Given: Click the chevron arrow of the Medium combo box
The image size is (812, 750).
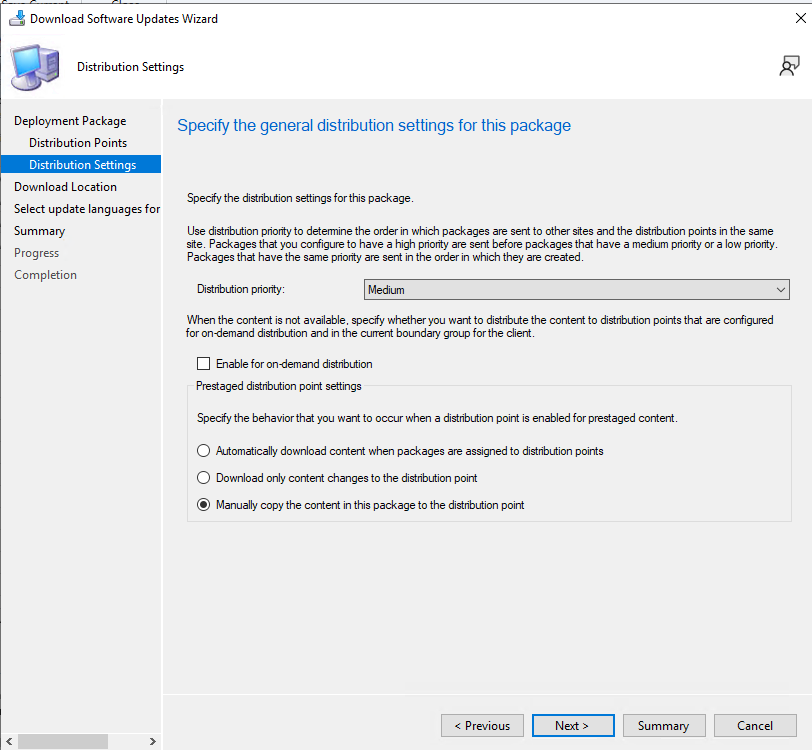Looking at the screenshot, I should coord(781,290).
